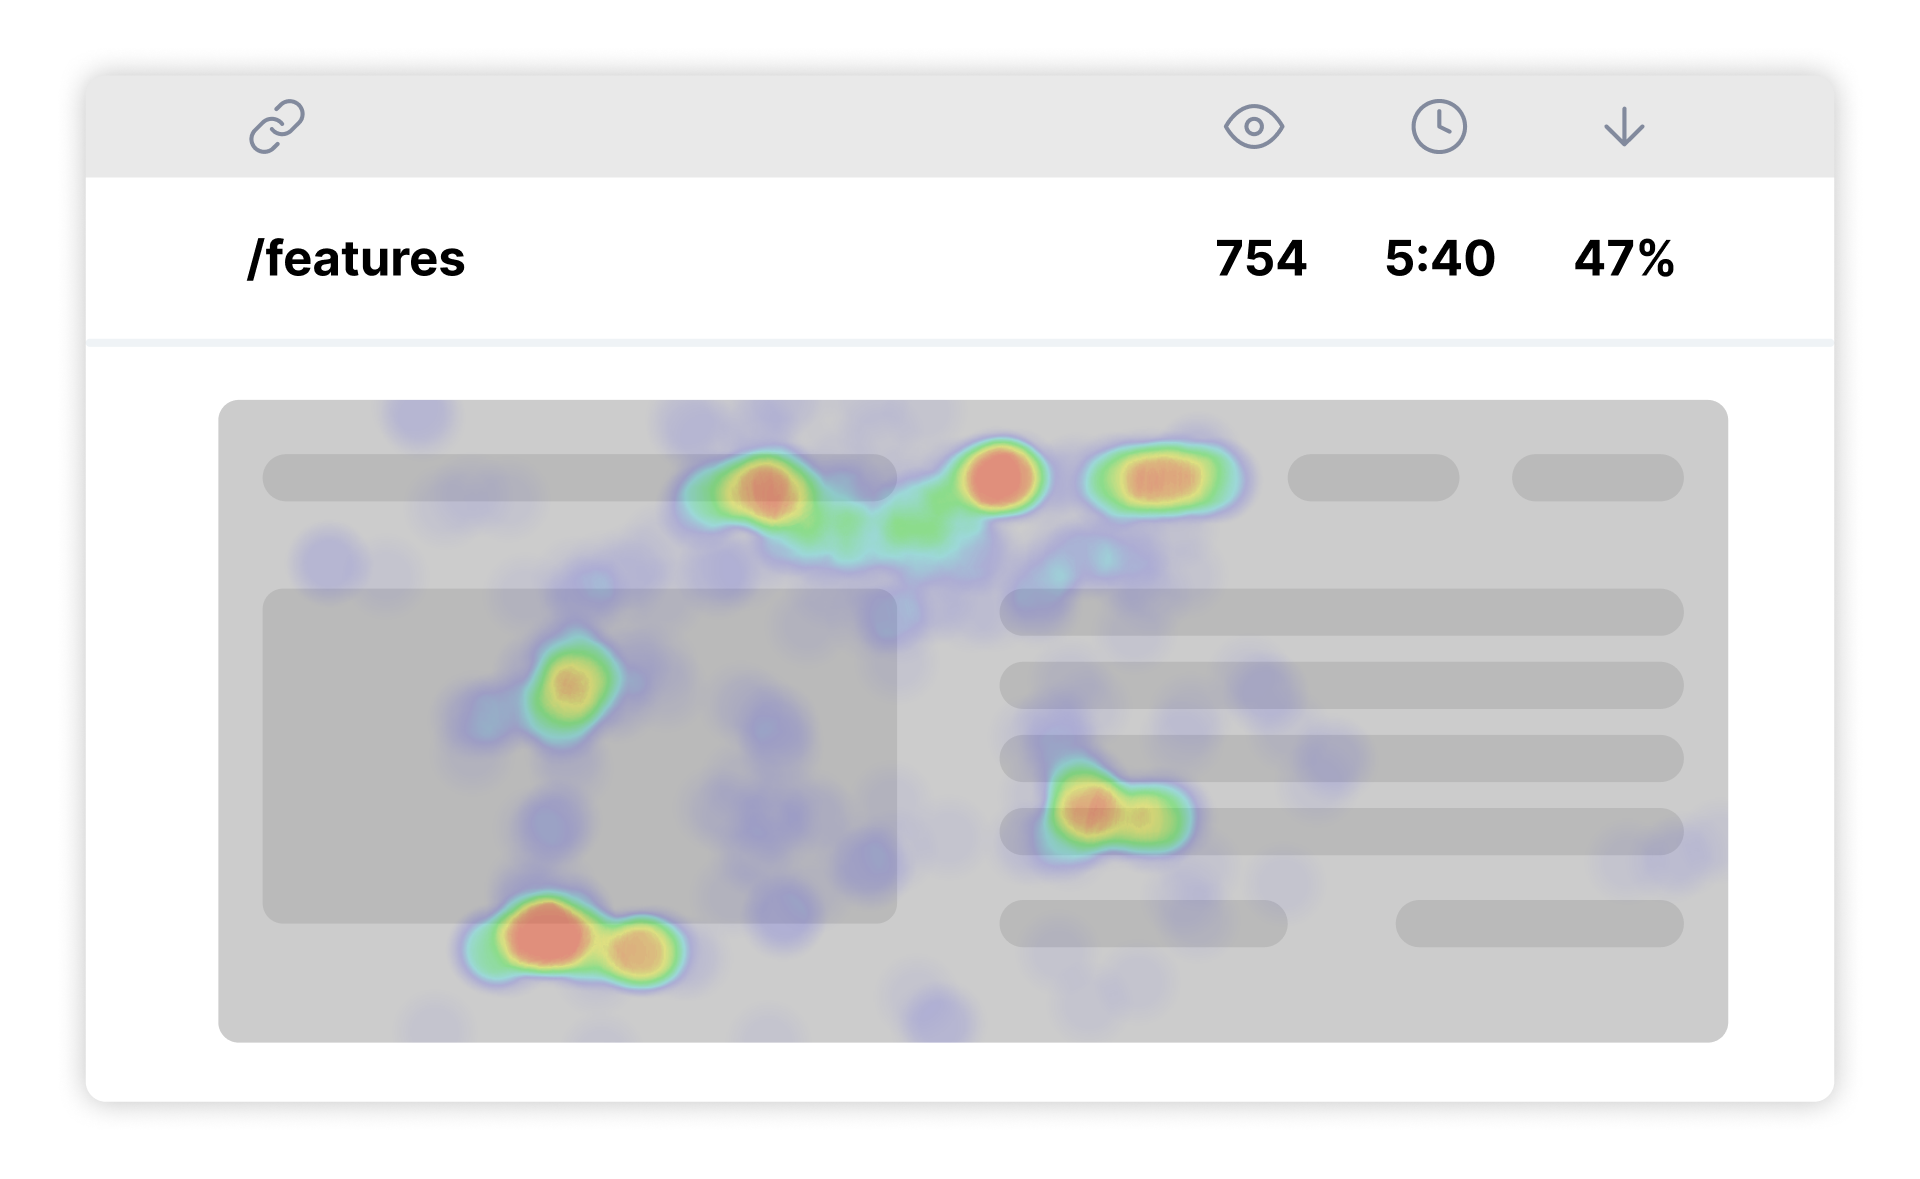Click the small hotspot inside the image placeholder

(571, 686)
